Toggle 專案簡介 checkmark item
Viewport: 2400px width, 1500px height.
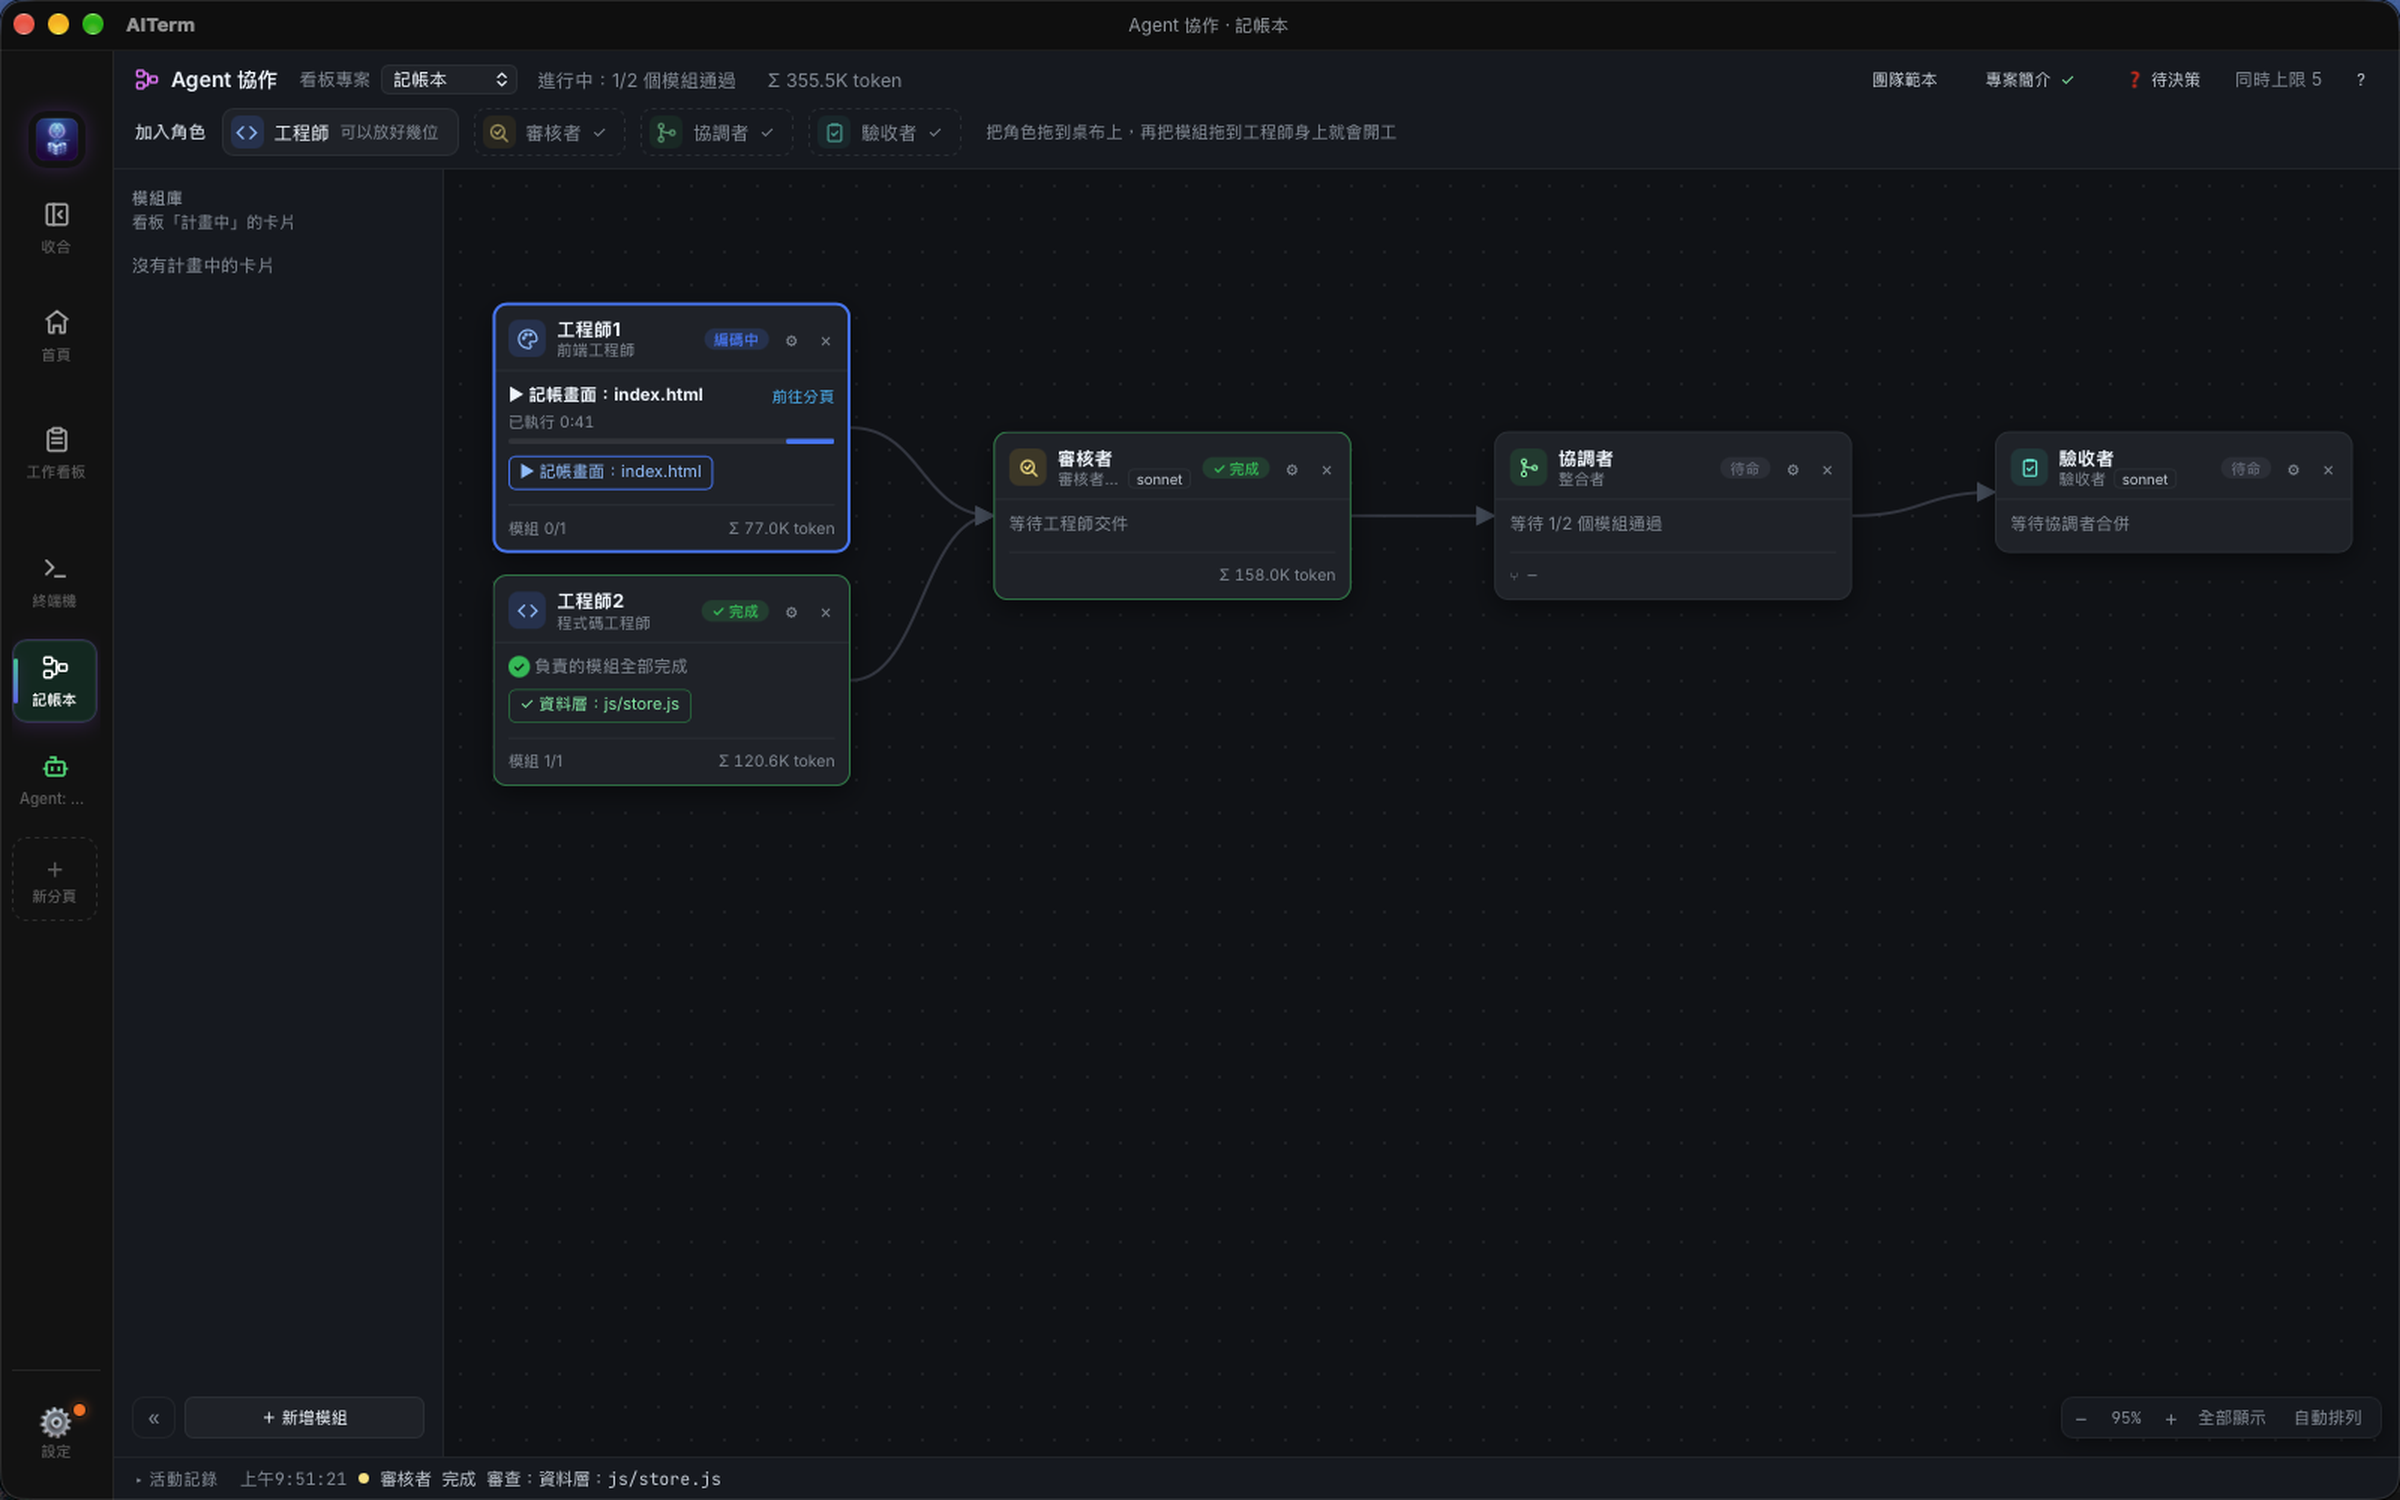[x=2029, y=80]
